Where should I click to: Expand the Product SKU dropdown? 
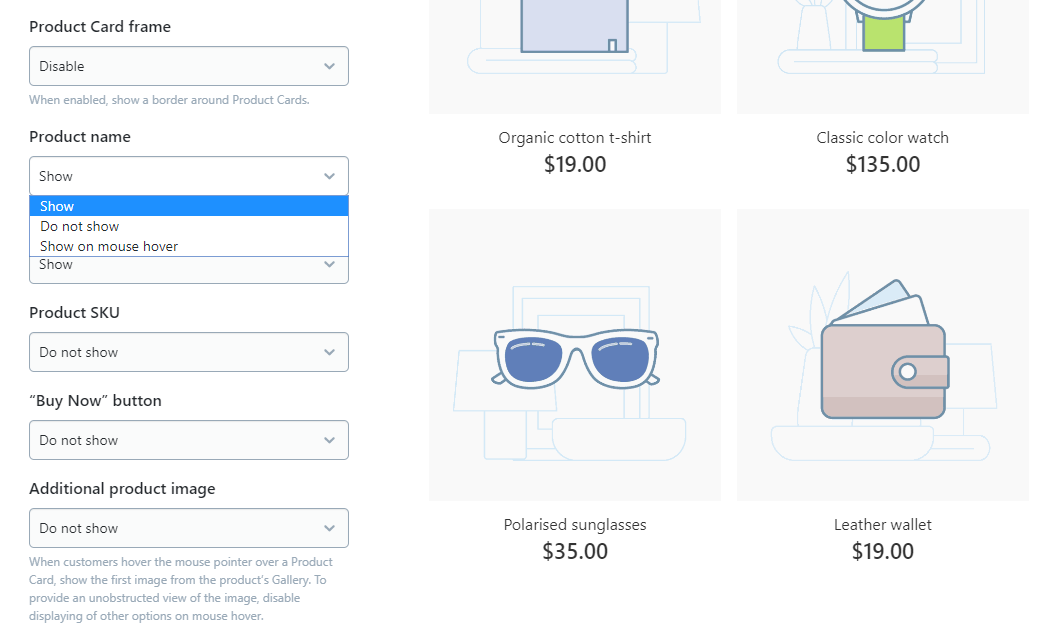coord(188,352)
